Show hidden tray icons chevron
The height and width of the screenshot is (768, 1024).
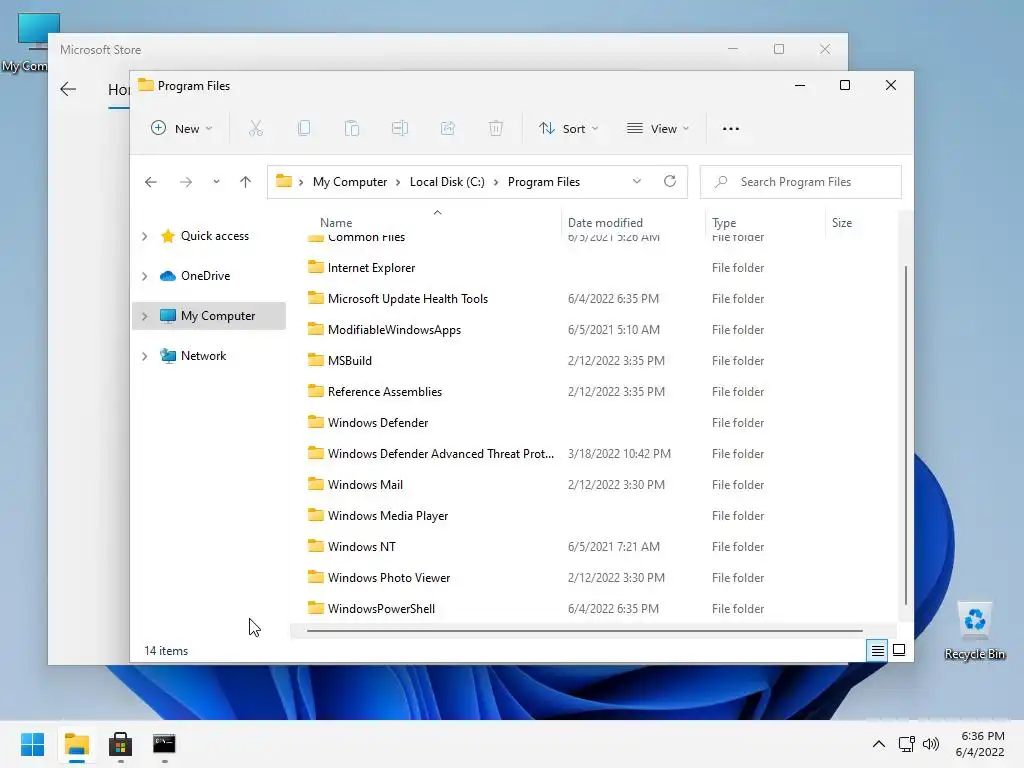click(x=879, y=744)
